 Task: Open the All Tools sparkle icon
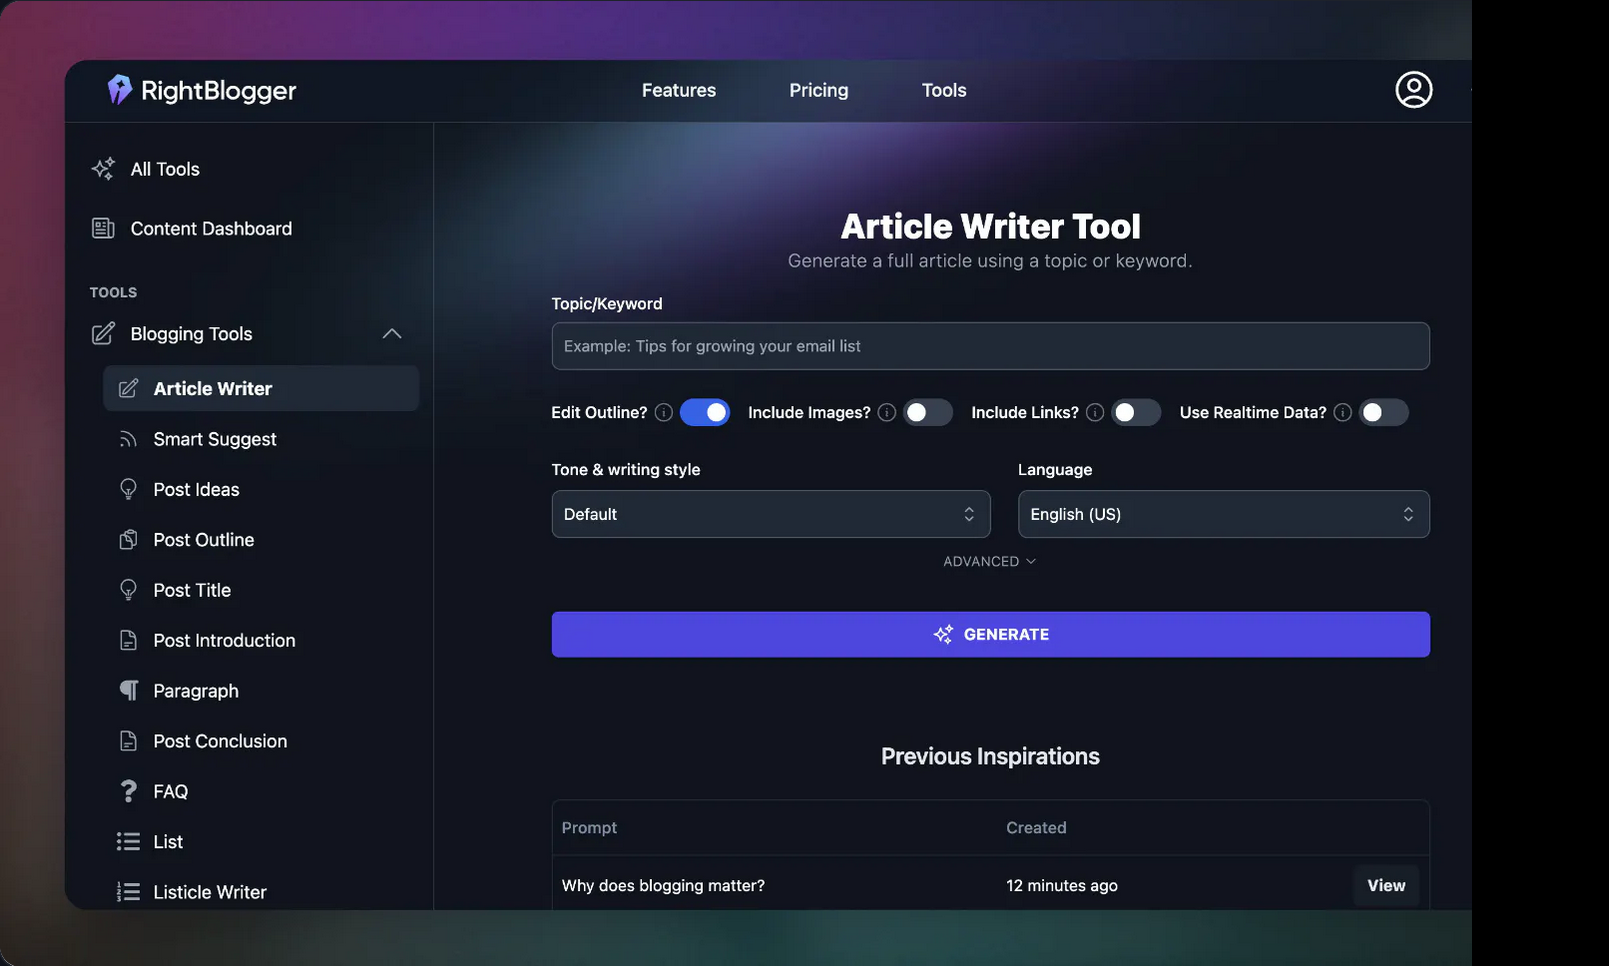tap(103, 169)
